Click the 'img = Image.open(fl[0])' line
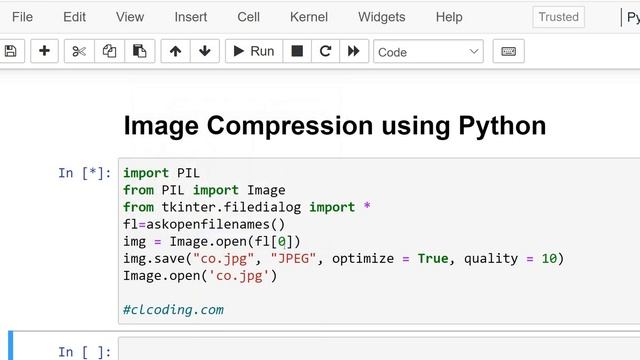Image resolution: width=640 pixels, height=360 pixels. [x=211, y=242]
